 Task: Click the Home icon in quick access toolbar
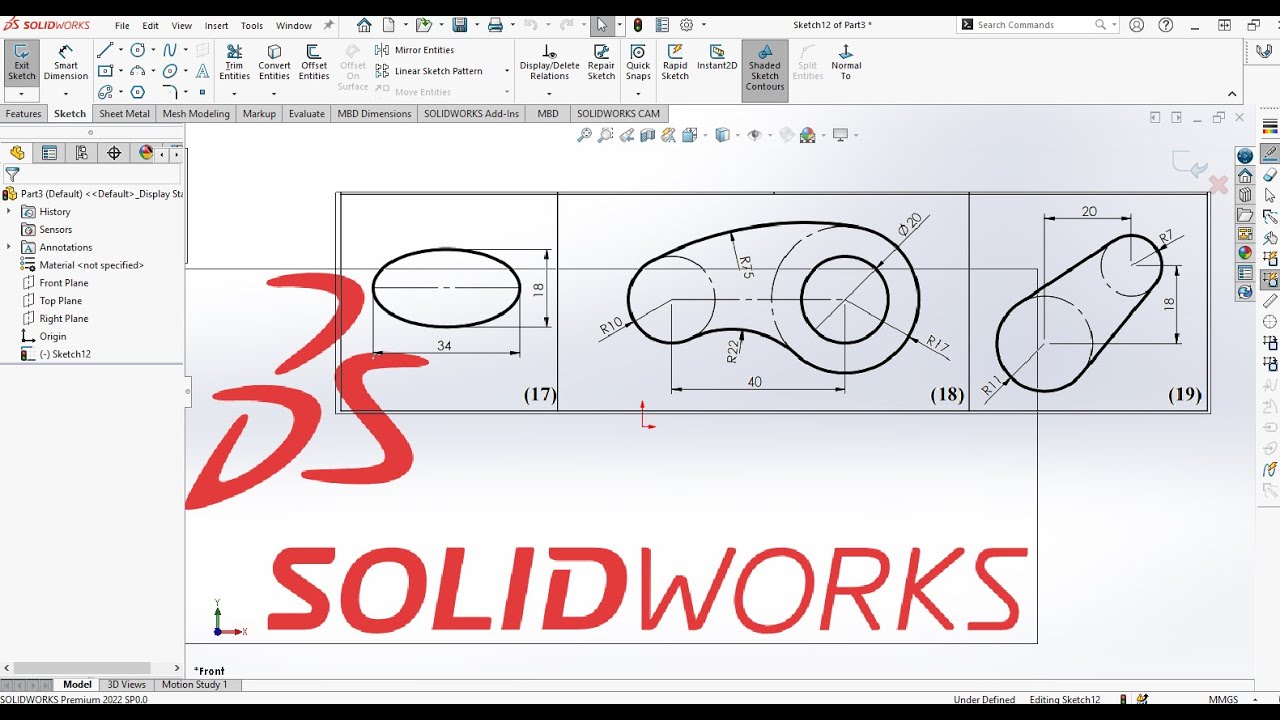click(x=364, y=25)
